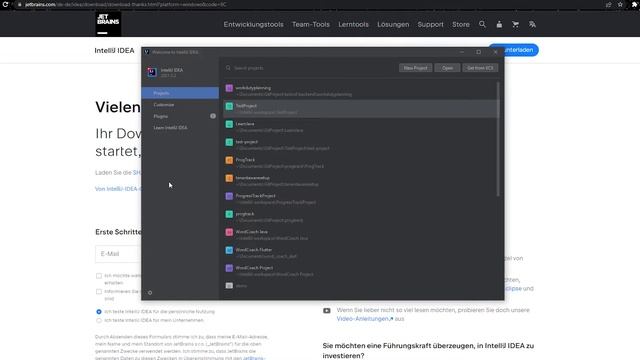Focus the E-Mail input field
The width and height of the screenshot is (640, 360).
118,254
